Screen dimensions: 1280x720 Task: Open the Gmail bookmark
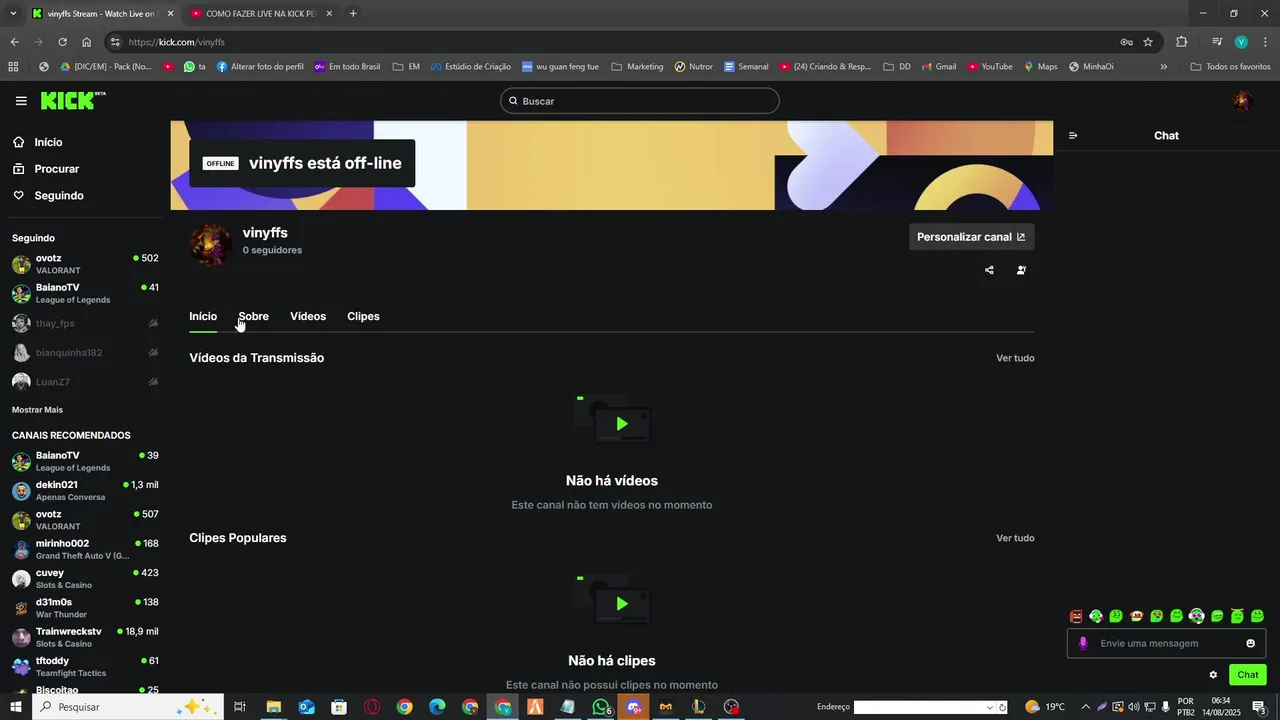click(939, 67)
